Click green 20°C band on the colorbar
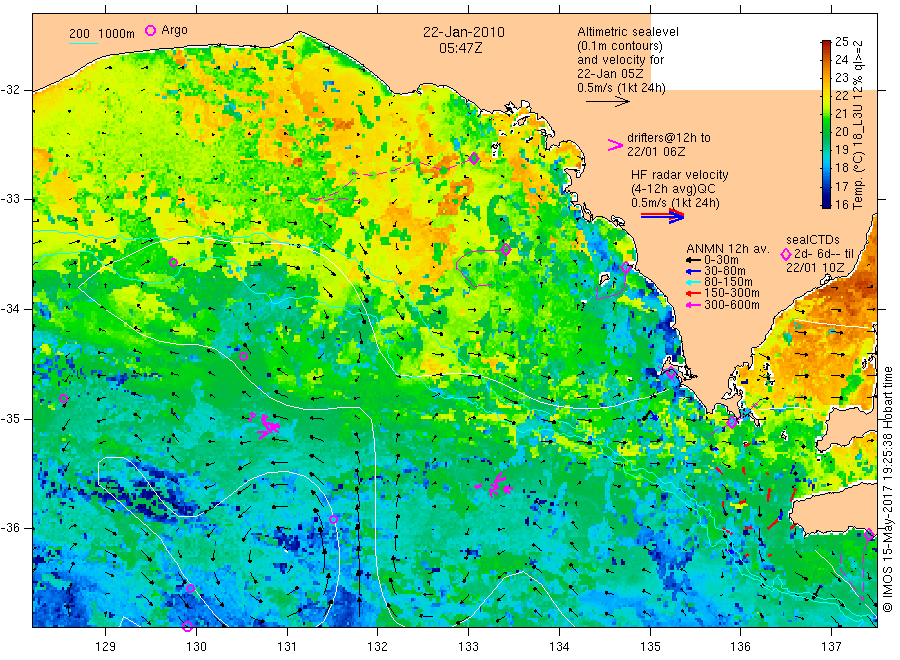The height and width of the screenshot is (660, 900). point(826,131)
